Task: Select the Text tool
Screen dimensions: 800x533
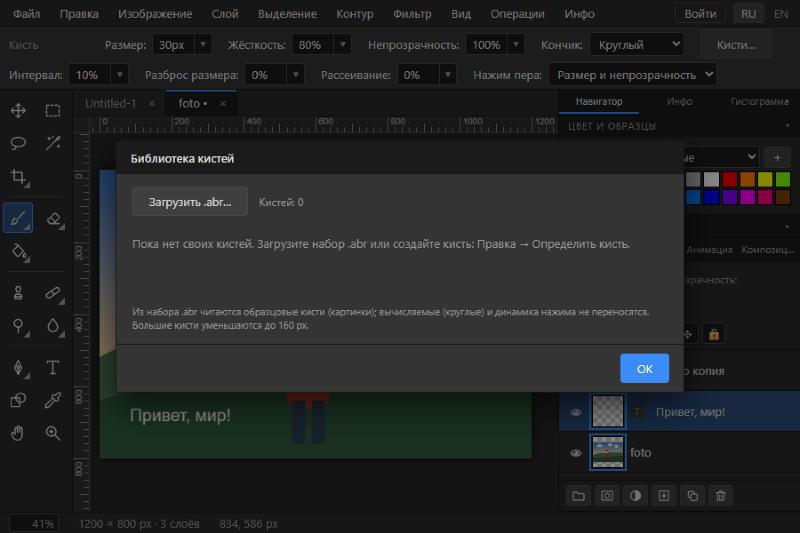Action: 53,367
